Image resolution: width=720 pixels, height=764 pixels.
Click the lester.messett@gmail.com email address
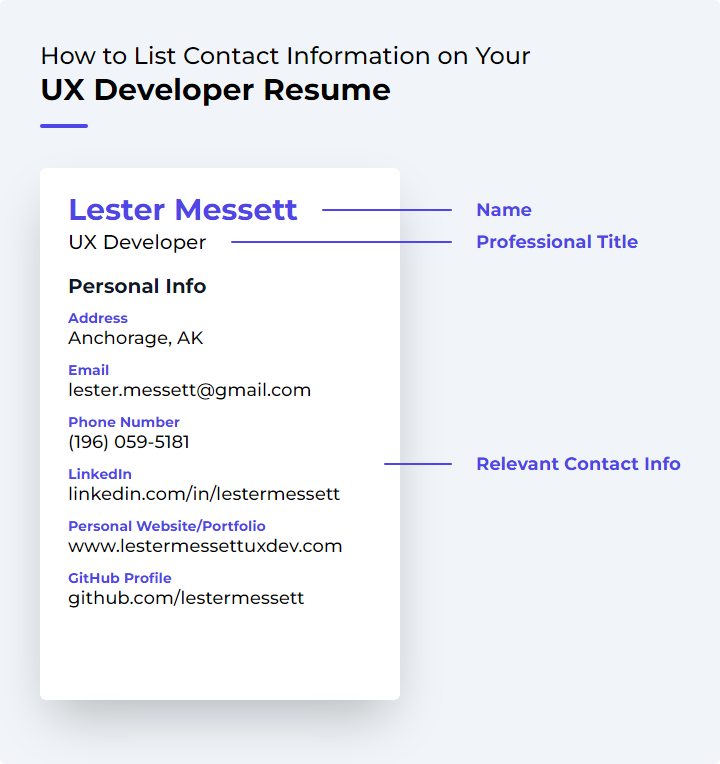pos(189,390)
